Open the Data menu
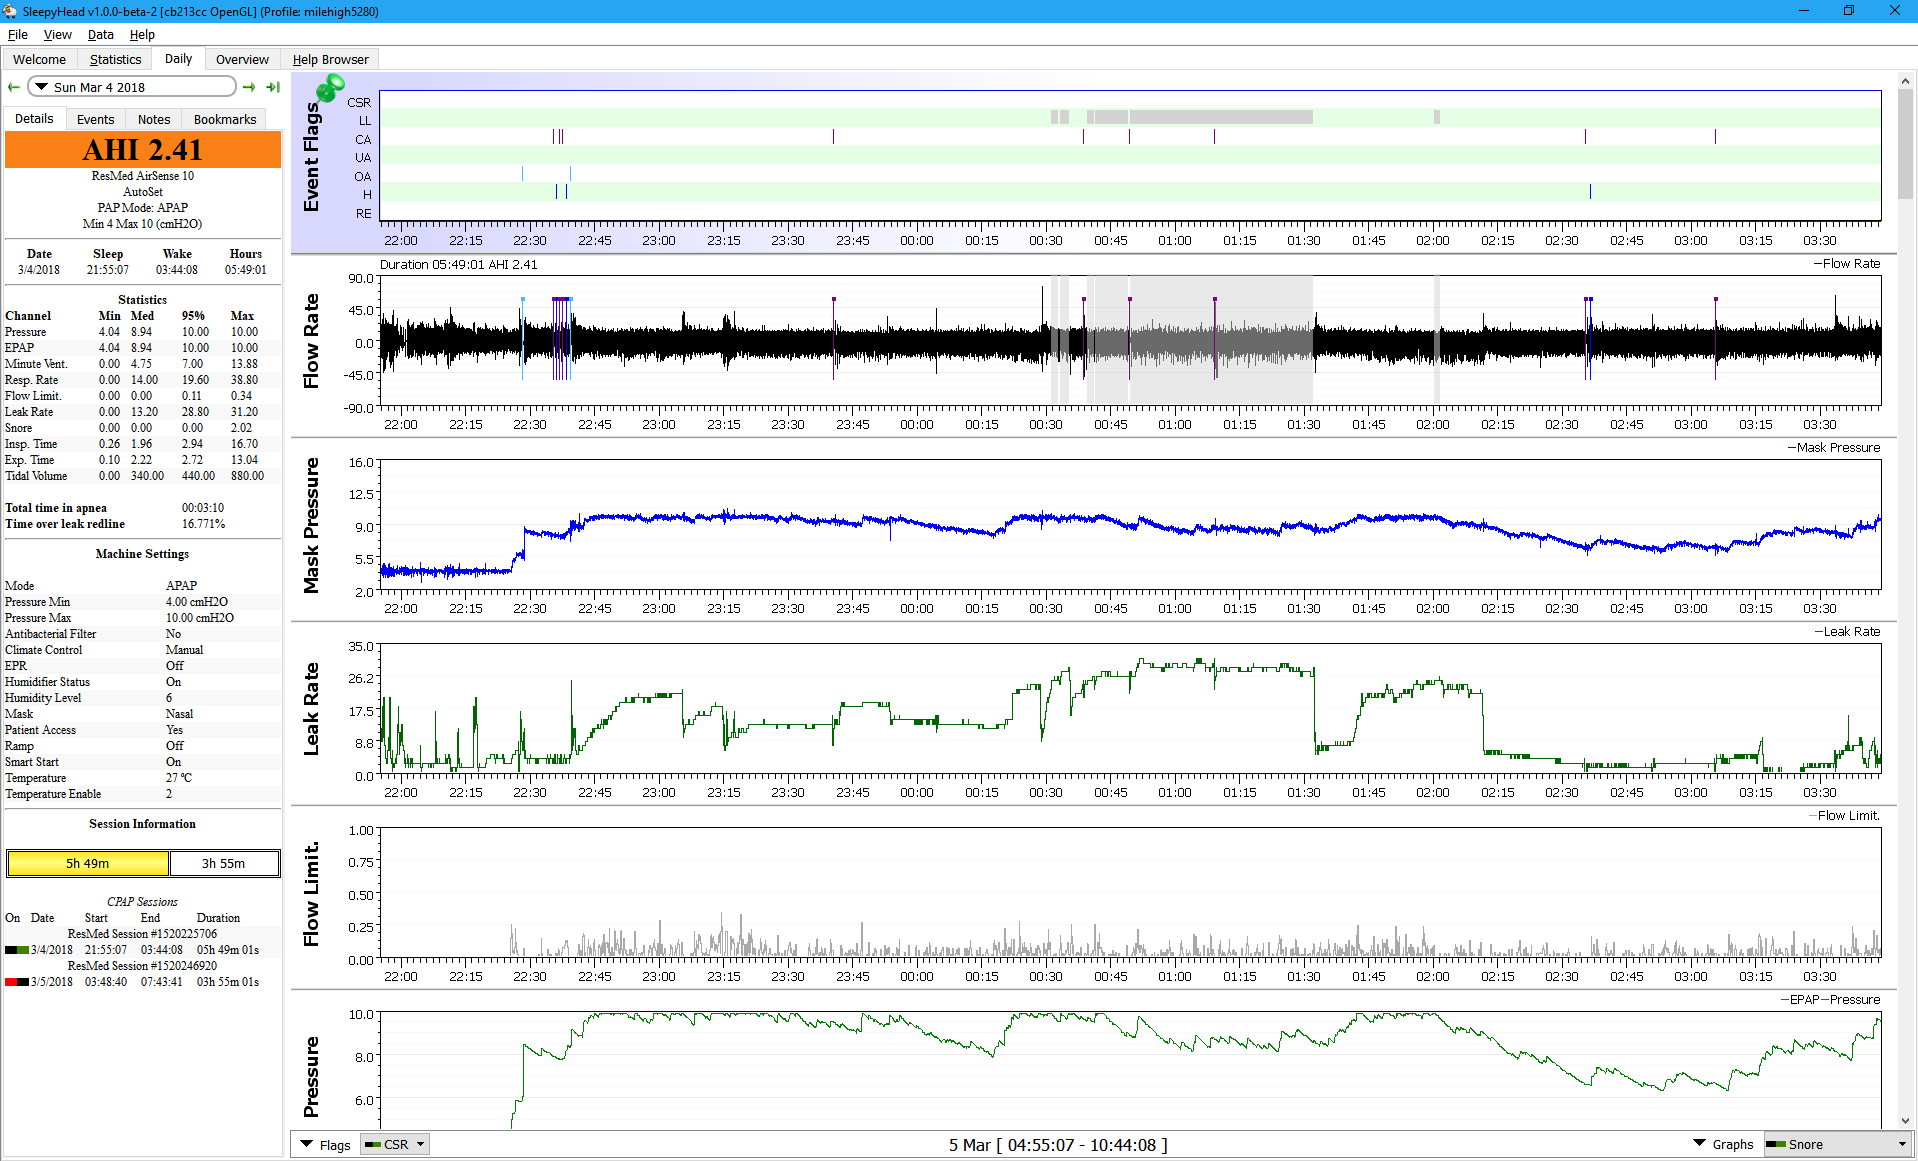1918x1161 pixels. click(100, 34)
